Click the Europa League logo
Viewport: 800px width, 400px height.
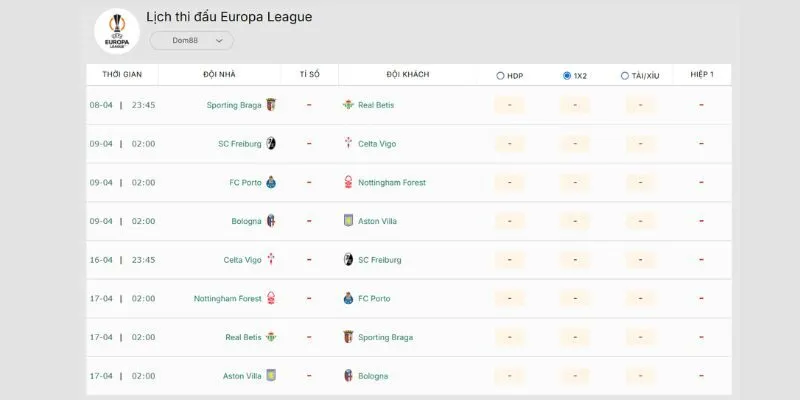[116, 31]
